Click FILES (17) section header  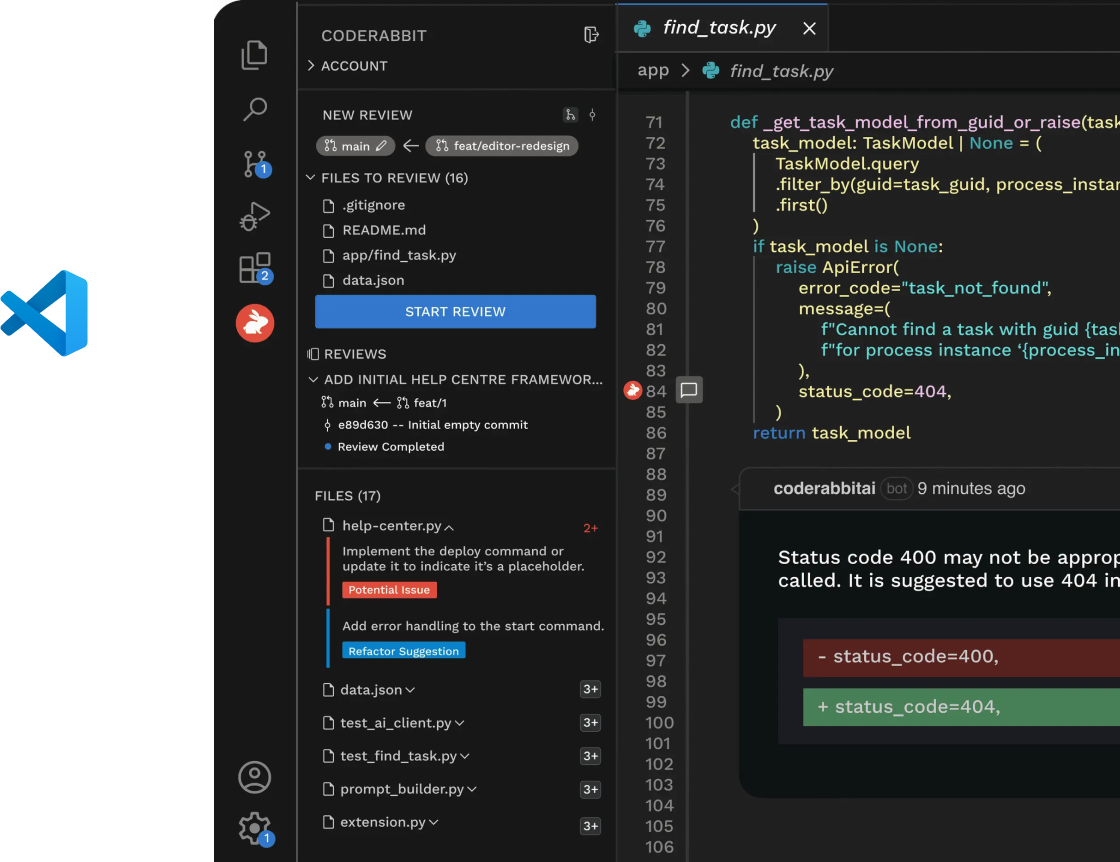pyautogui.click(x=347, y=496)
